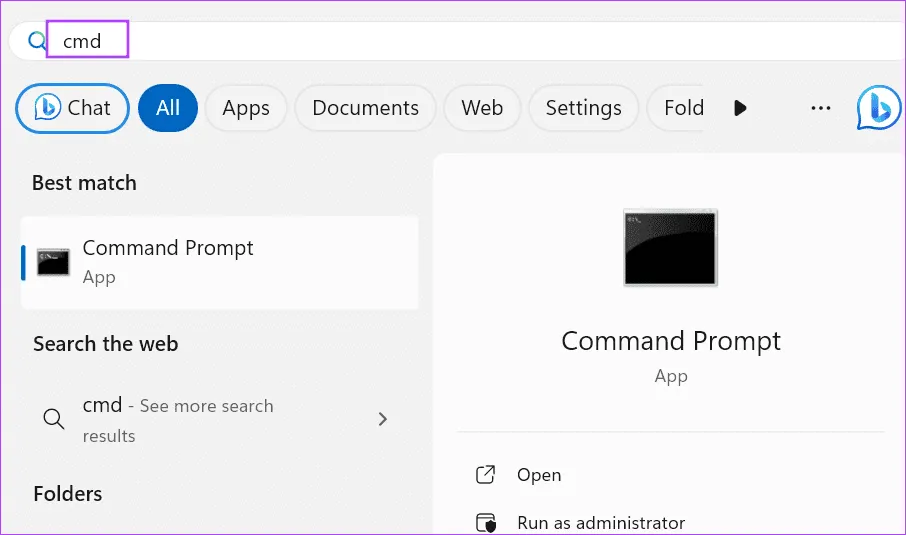Image resolution: width=906 pixels, height=535 pixels.
Task: Click the arrow to show more filters
Action: point(740,108)
